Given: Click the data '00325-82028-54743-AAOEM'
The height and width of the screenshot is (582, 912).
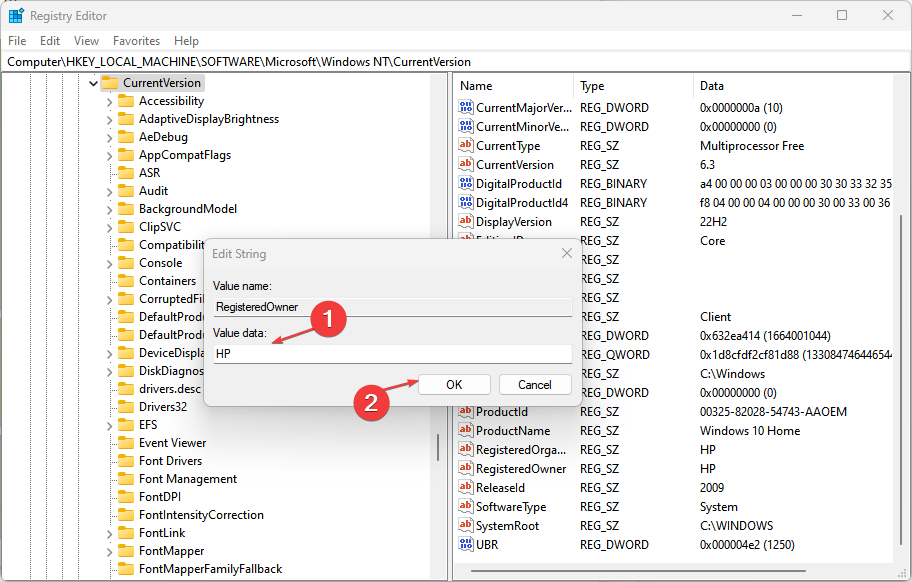Looking at the screenshot, I should [x=773, y=412].
